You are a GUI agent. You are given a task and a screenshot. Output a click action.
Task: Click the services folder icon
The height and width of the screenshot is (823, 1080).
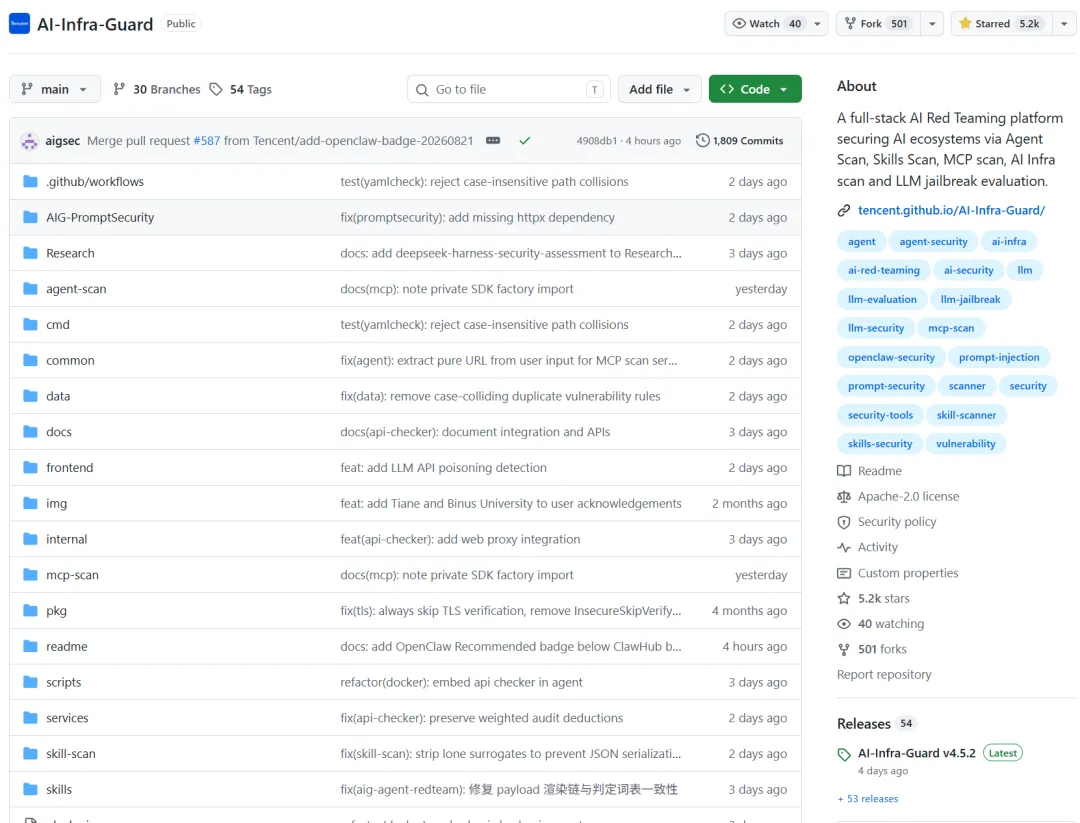30,718
